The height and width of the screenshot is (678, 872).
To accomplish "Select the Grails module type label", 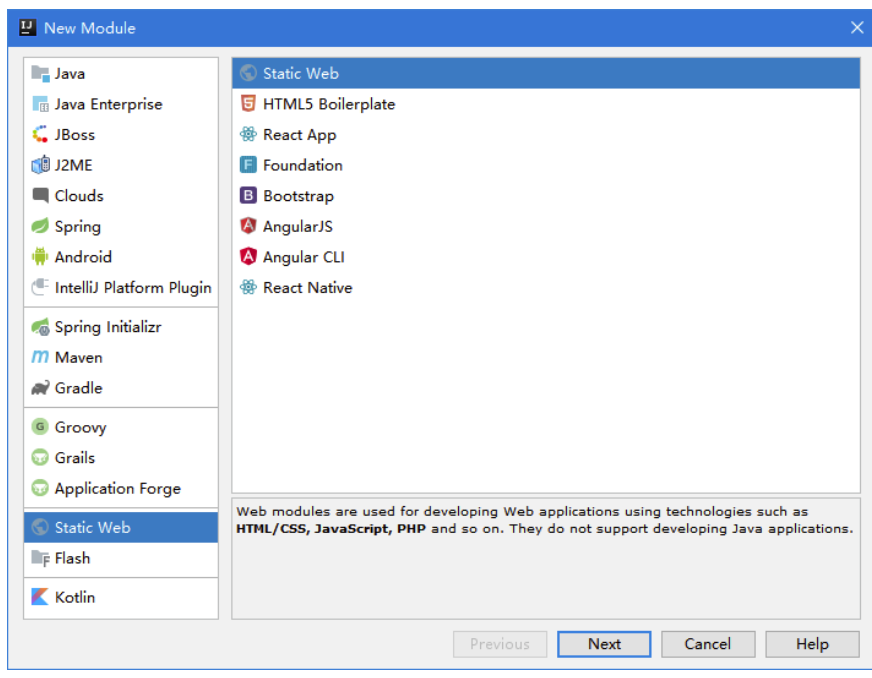I will (75, 458).
